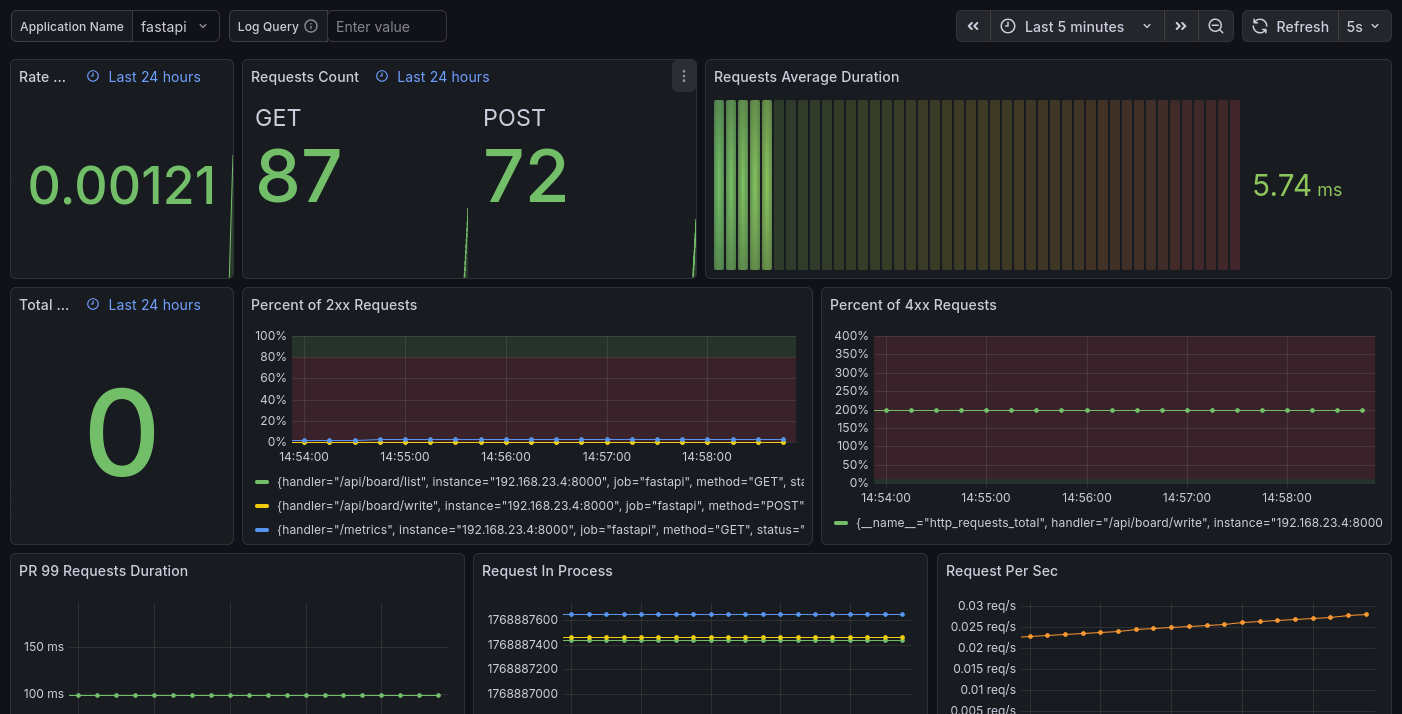Image resolution: width=1402 pixels, height=714 pixels.
Task: Click the clock icon on Total panel
Action: coord(93,305)
